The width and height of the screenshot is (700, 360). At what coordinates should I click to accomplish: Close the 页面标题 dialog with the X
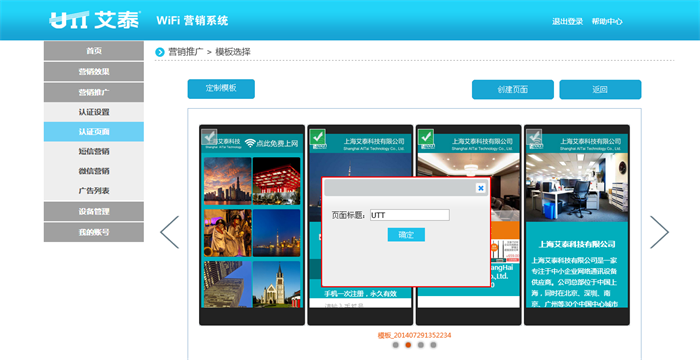(480, 188)
